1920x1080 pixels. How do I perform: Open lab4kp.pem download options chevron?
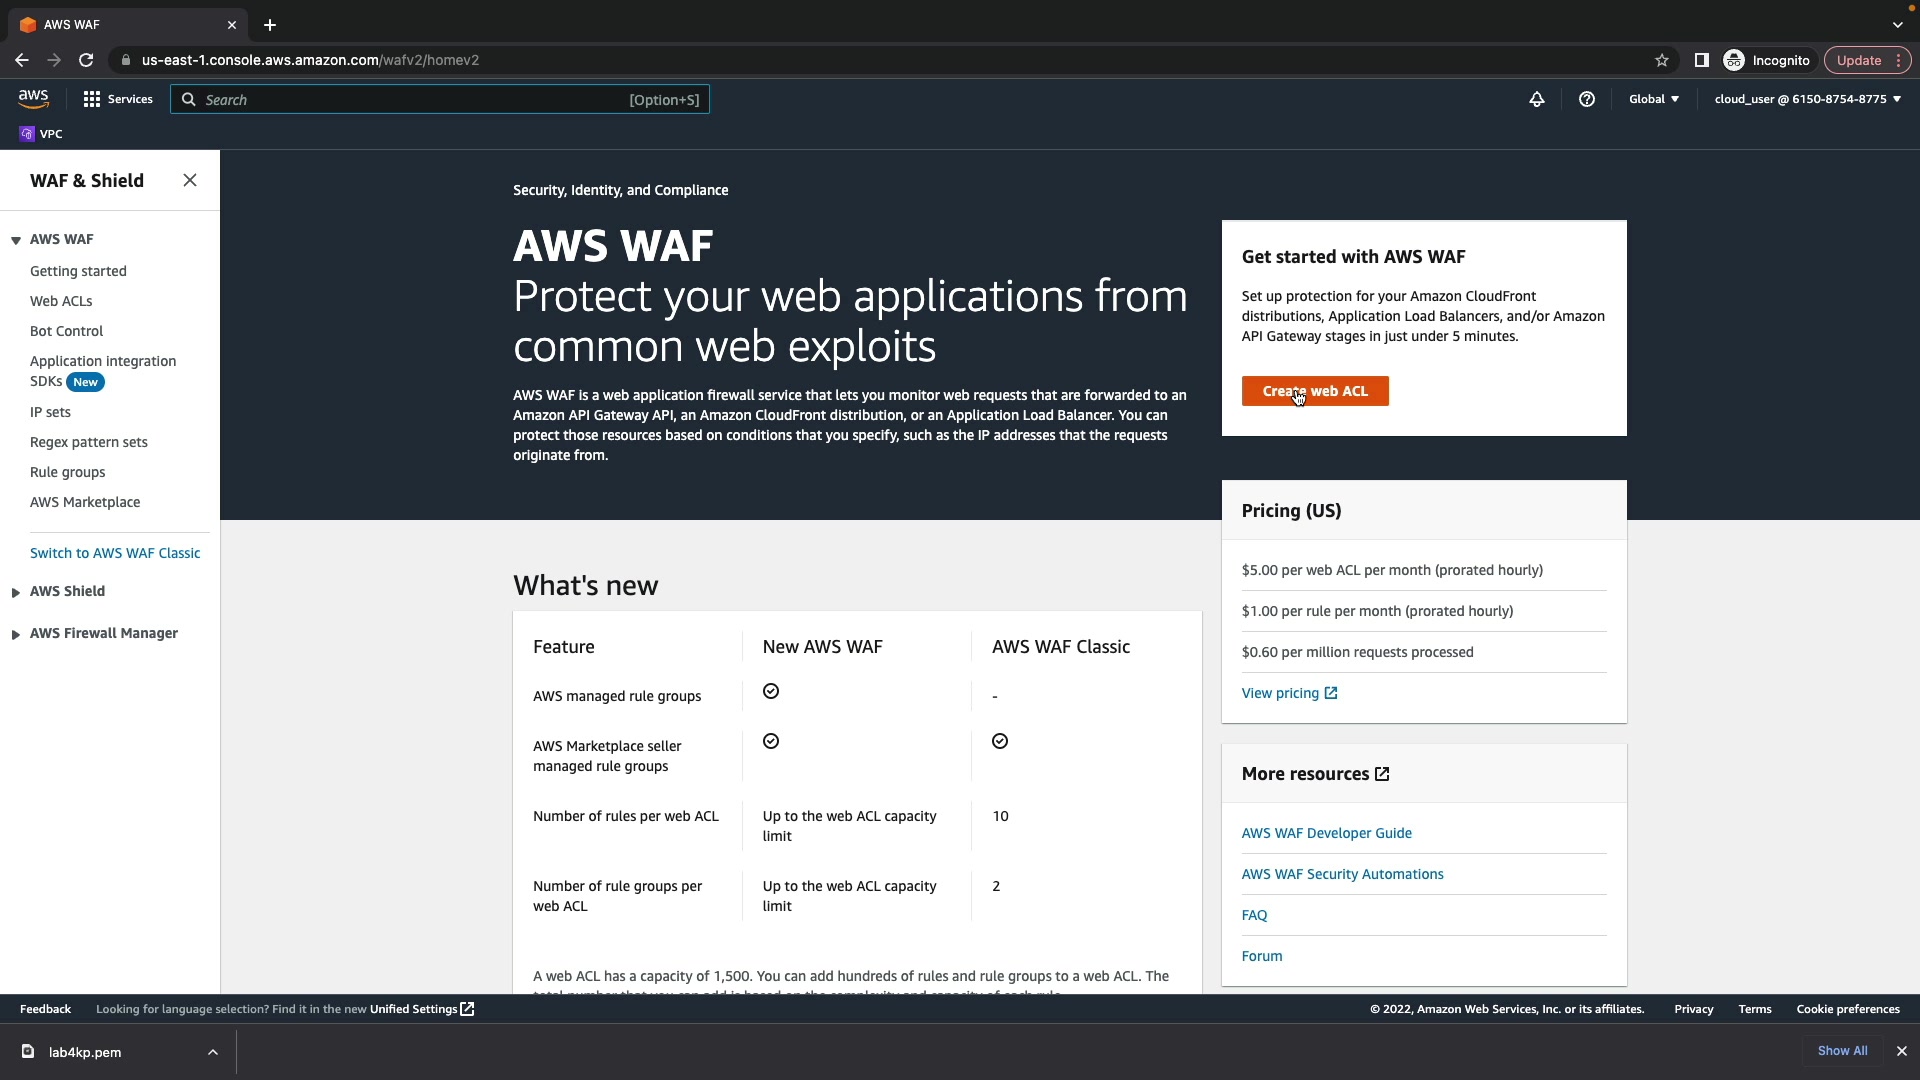213,1052
